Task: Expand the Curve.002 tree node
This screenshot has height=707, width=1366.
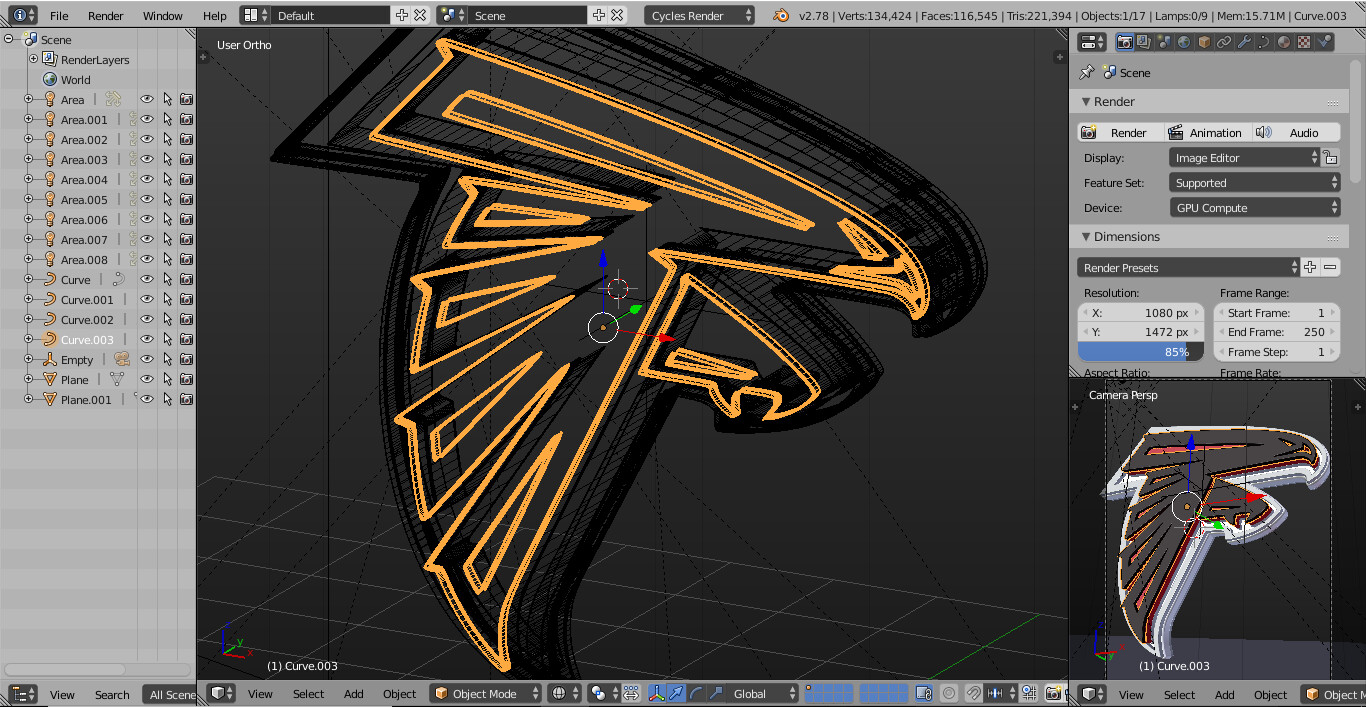Action: click(28, 319)
